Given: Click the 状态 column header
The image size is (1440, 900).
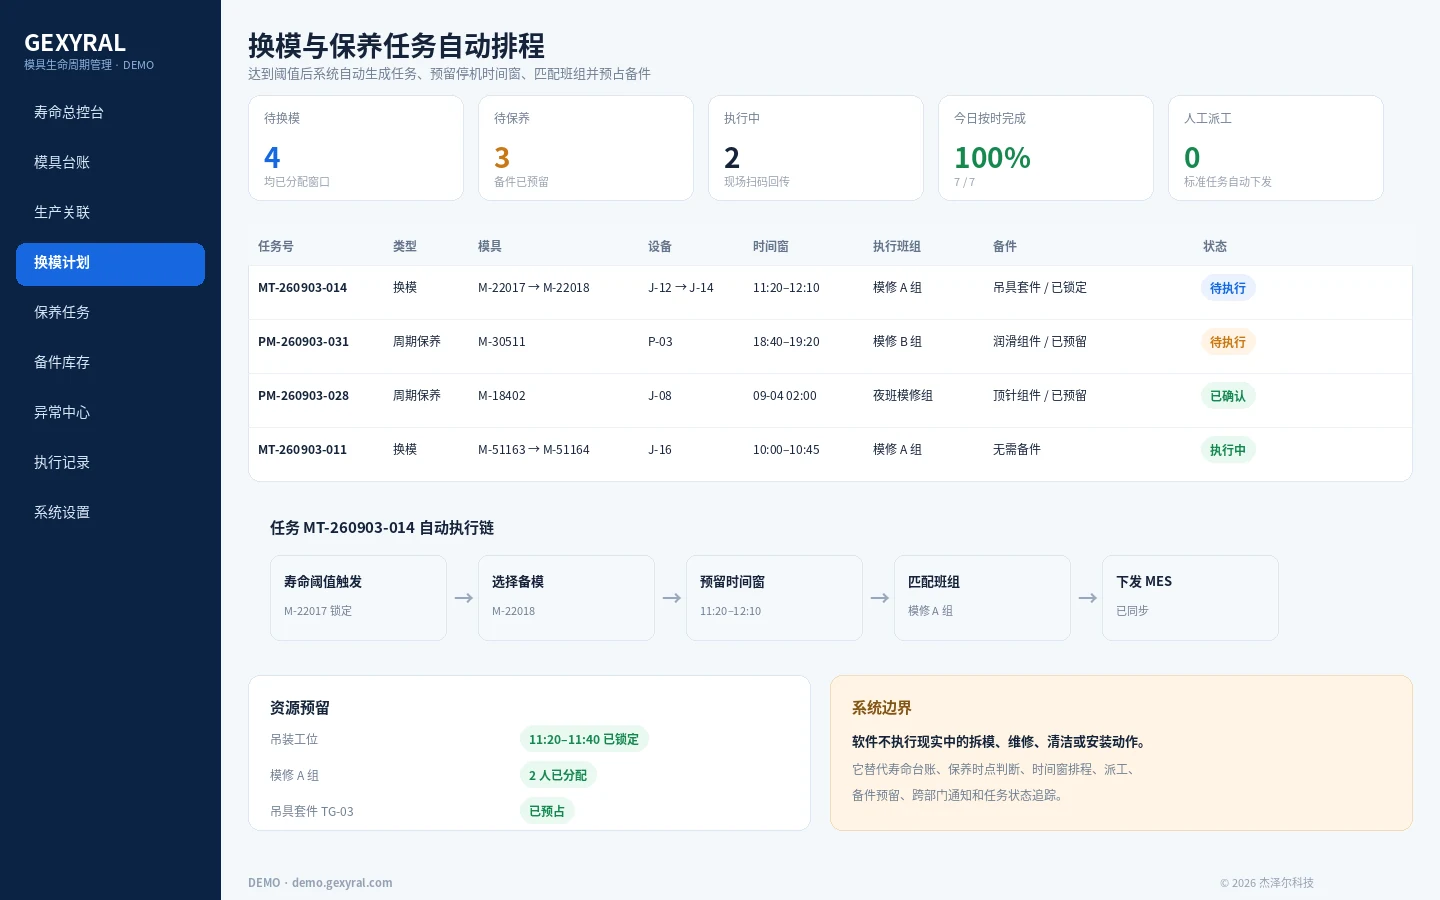Looking at the screenshot, I should pyautogui.click(x=1215, y=246).
